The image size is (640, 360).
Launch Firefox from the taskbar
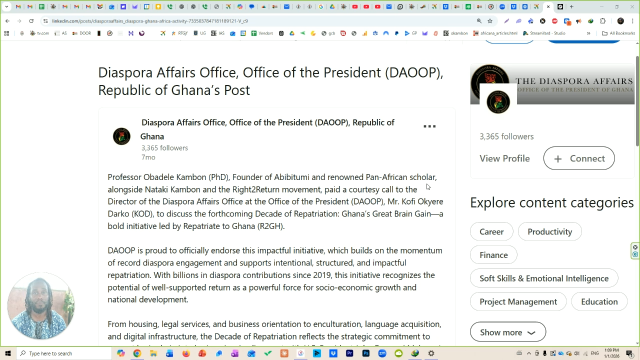pyautogui.click(x=186, y=353)
